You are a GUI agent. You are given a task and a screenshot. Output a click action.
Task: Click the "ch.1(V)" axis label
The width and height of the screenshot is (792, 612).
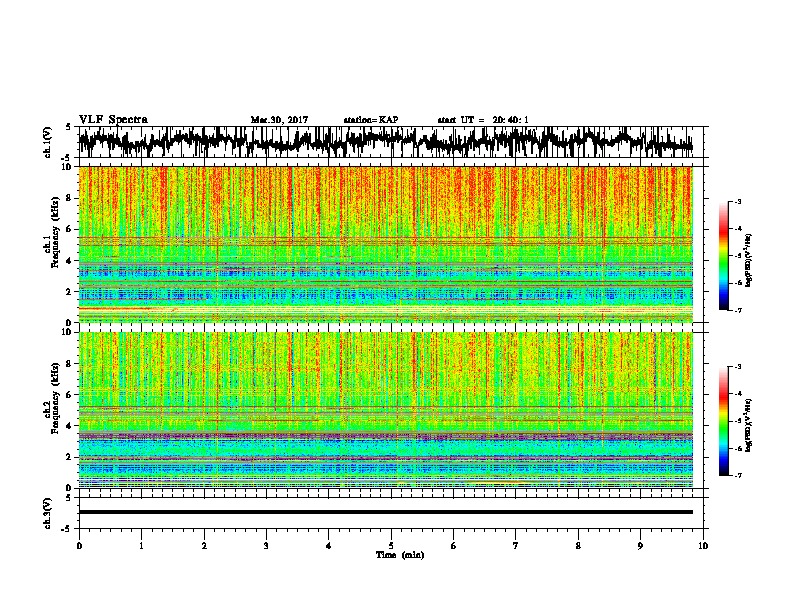coord(47,142)
